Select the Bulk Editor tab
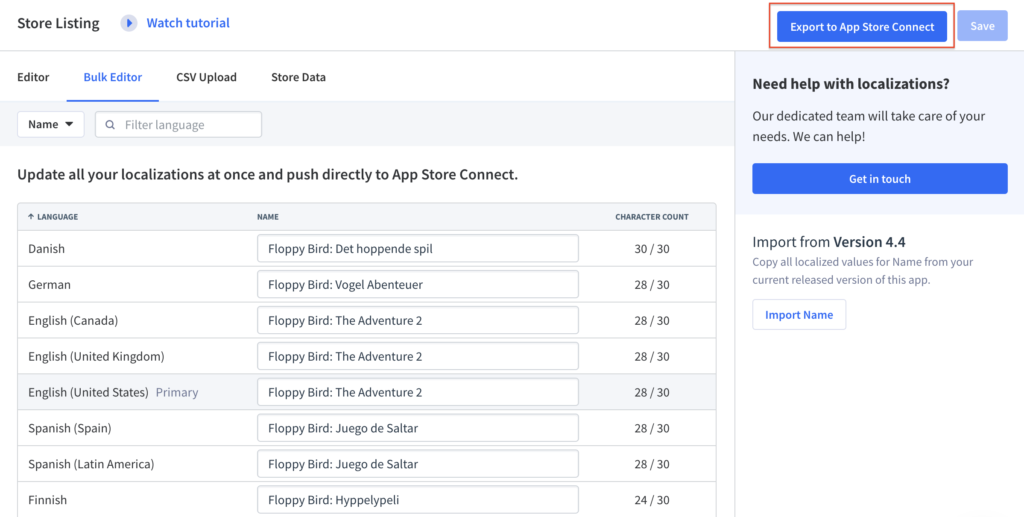Image resolution: width=1024 pixels, height=517 pixels. pyautogui.click(x=112, y=77)
